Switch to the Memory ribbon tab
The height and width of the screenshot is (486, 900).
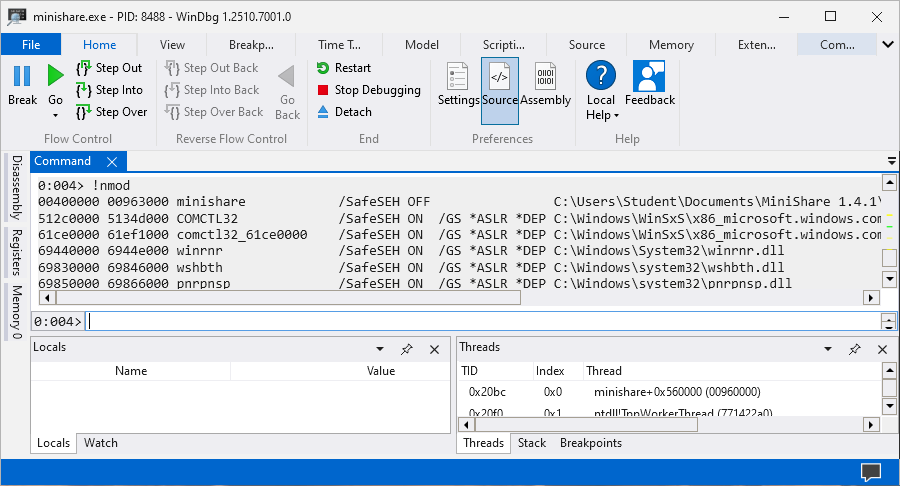click(x=671, y=45)
